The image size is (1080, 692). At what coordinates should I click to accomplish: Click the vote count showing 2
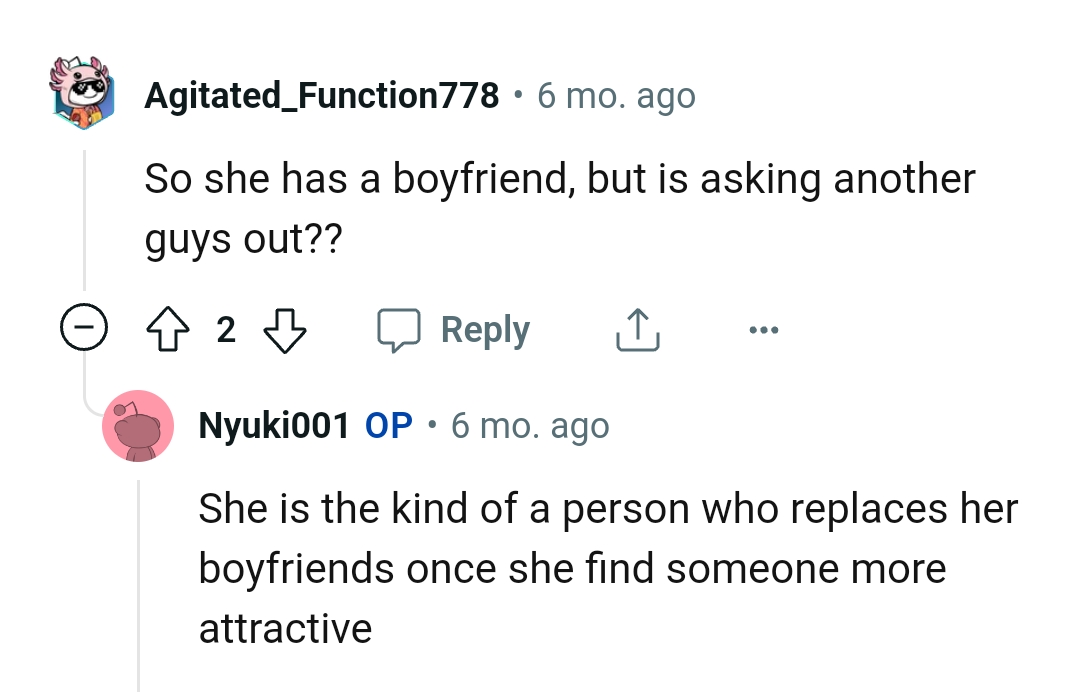[x=226, y=328]
